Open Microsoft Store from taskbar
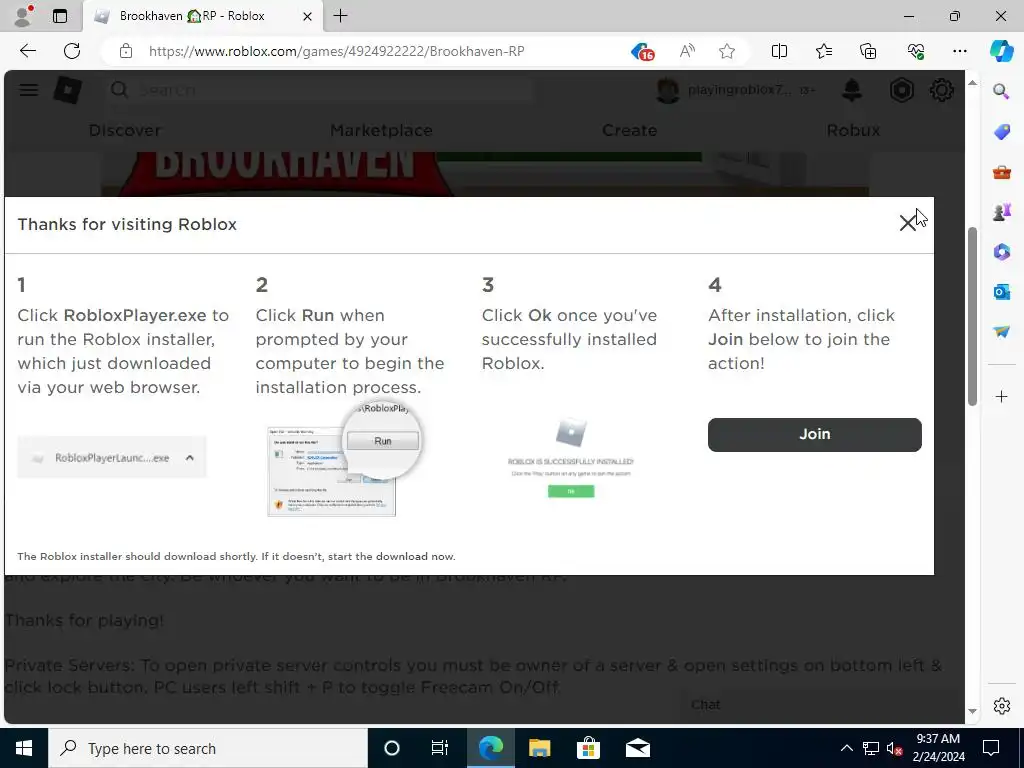 [588, 748]
